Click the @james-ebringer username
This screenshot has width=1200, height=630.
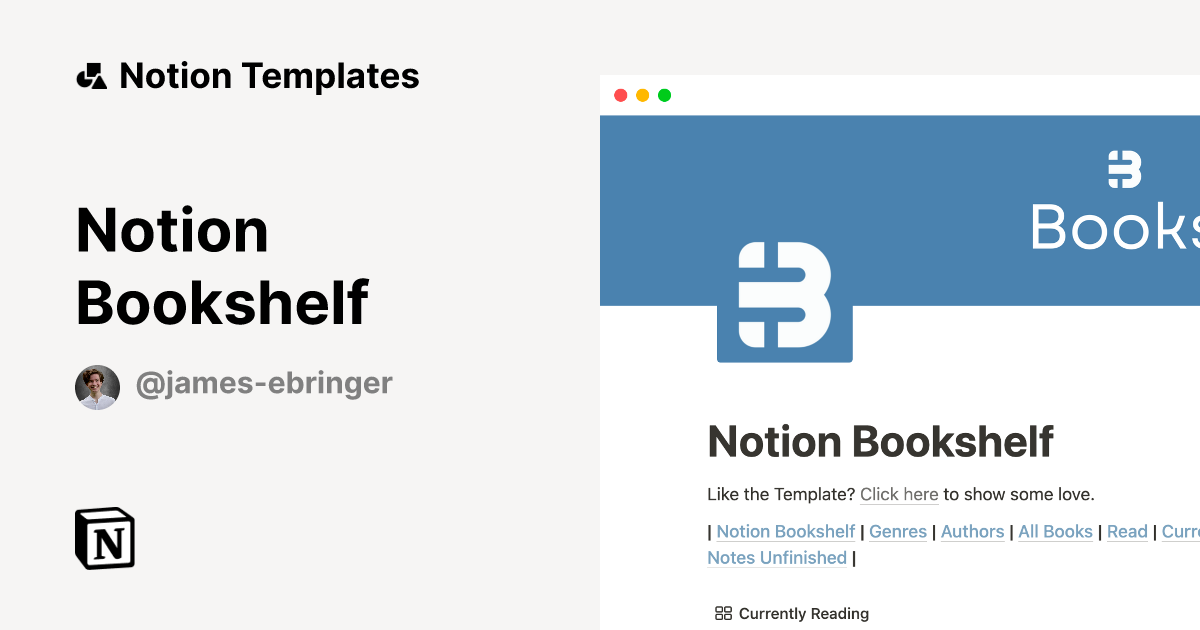point(264,383)
